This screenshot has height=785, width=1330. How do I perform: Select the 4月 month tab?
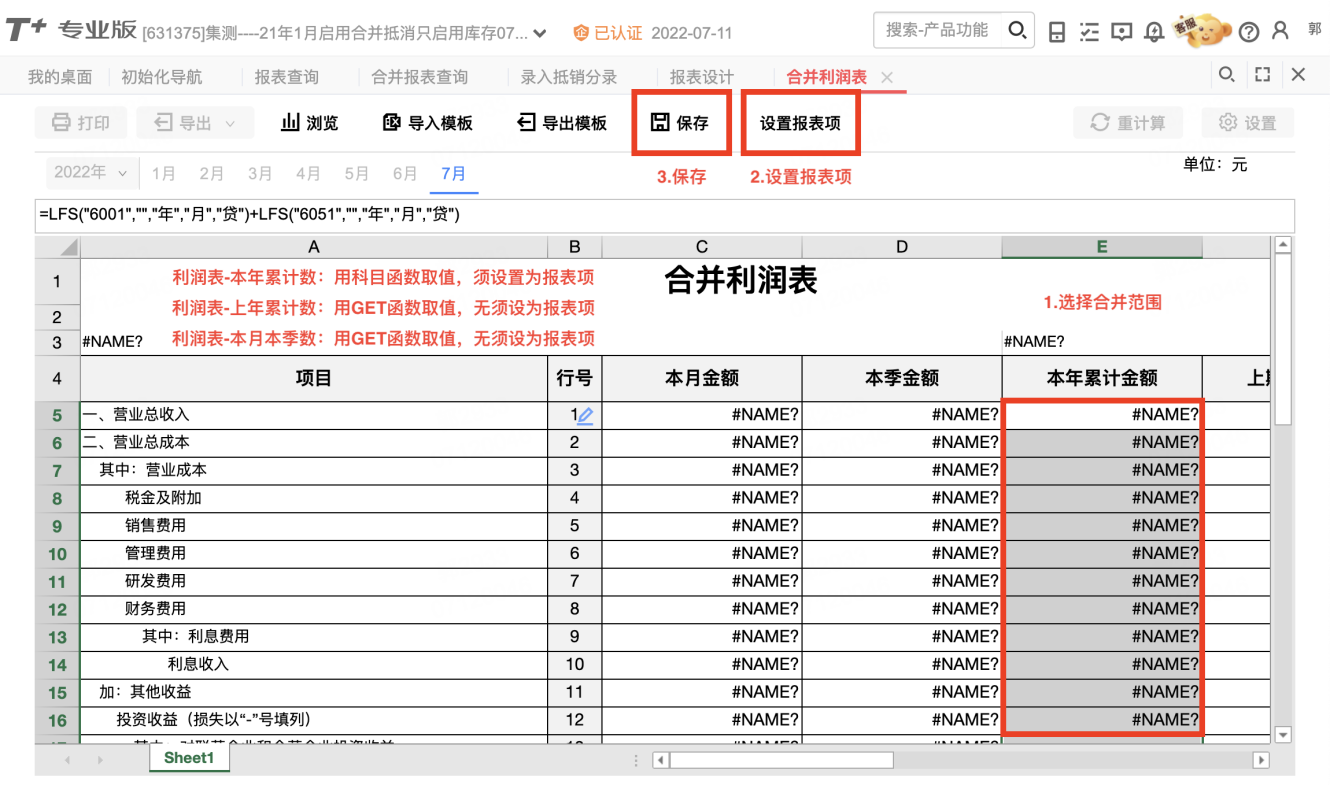coord(309,174)
